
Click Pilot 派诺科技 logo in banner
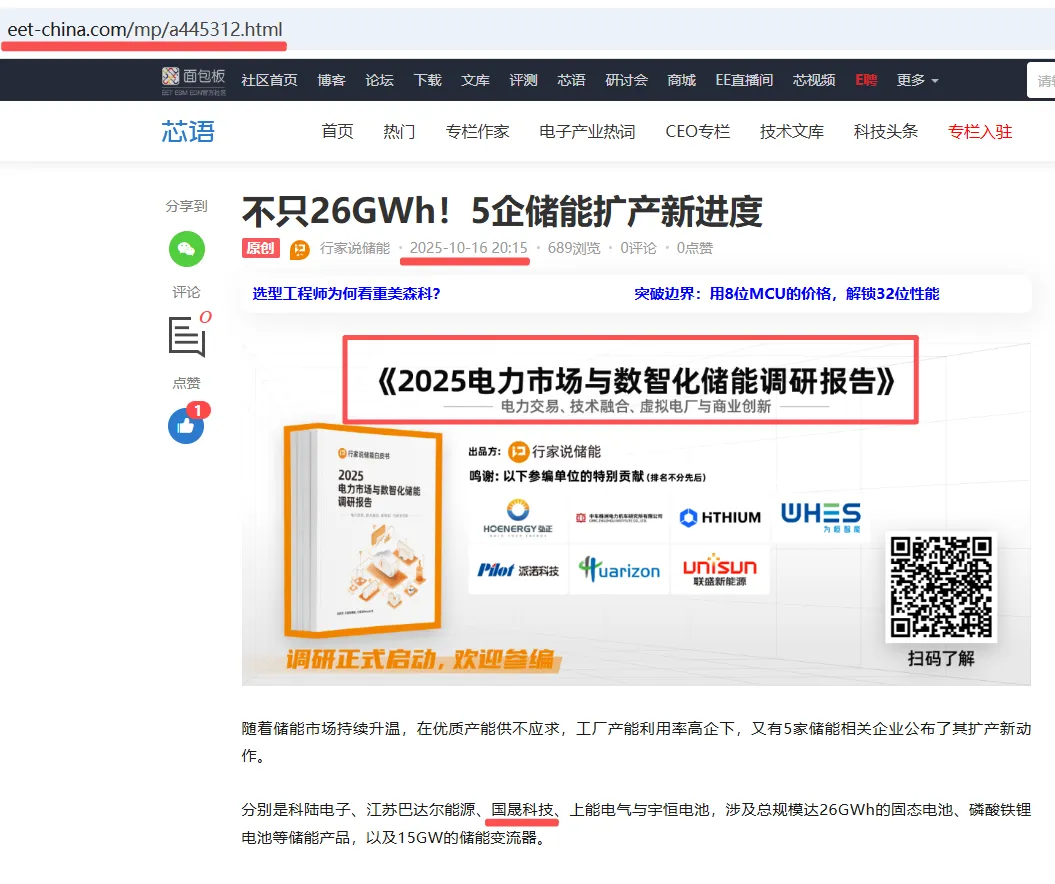pos(518,570)
